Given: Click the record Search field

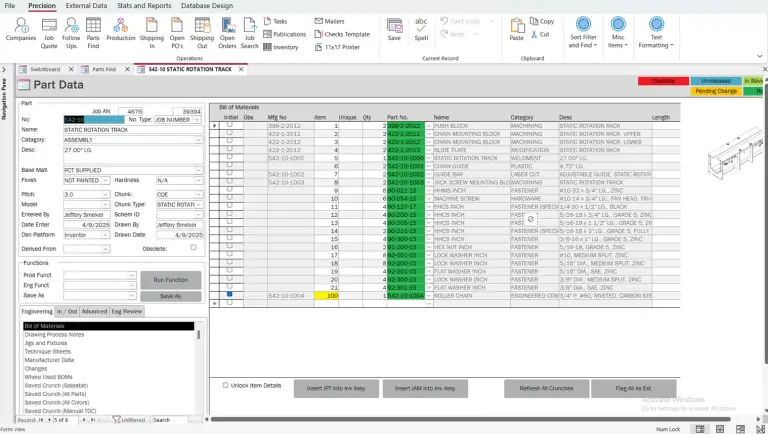Looking at the screenshot, I should (169, 420).
